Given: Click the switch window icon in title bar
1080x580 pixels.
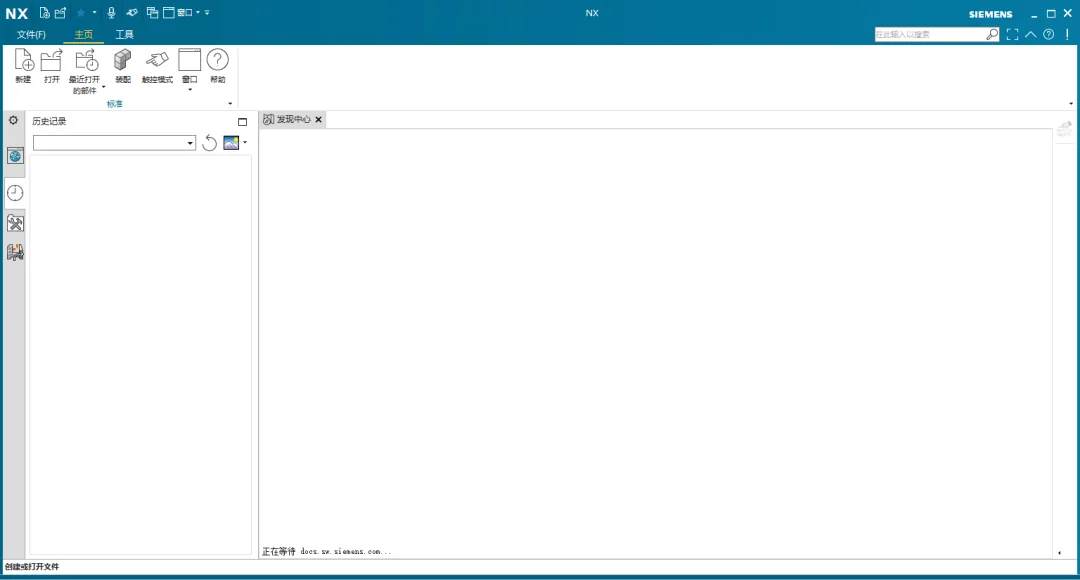Looking at the screenshot, I should (152, 12).
